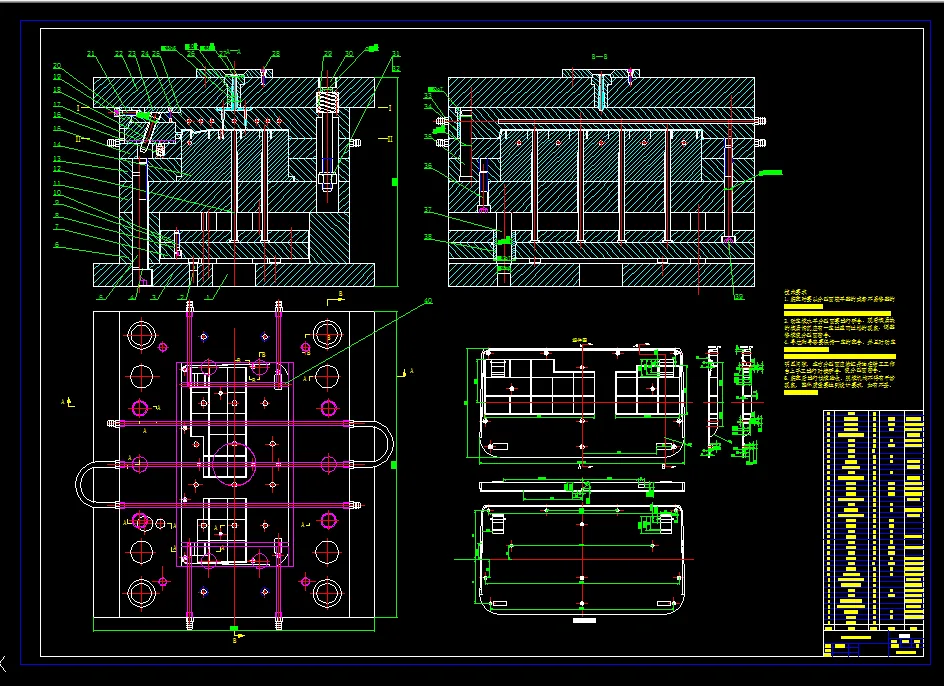944x686 pixels.
Task: Click the yellow technical requirements notes block
Action: [840, 342]
